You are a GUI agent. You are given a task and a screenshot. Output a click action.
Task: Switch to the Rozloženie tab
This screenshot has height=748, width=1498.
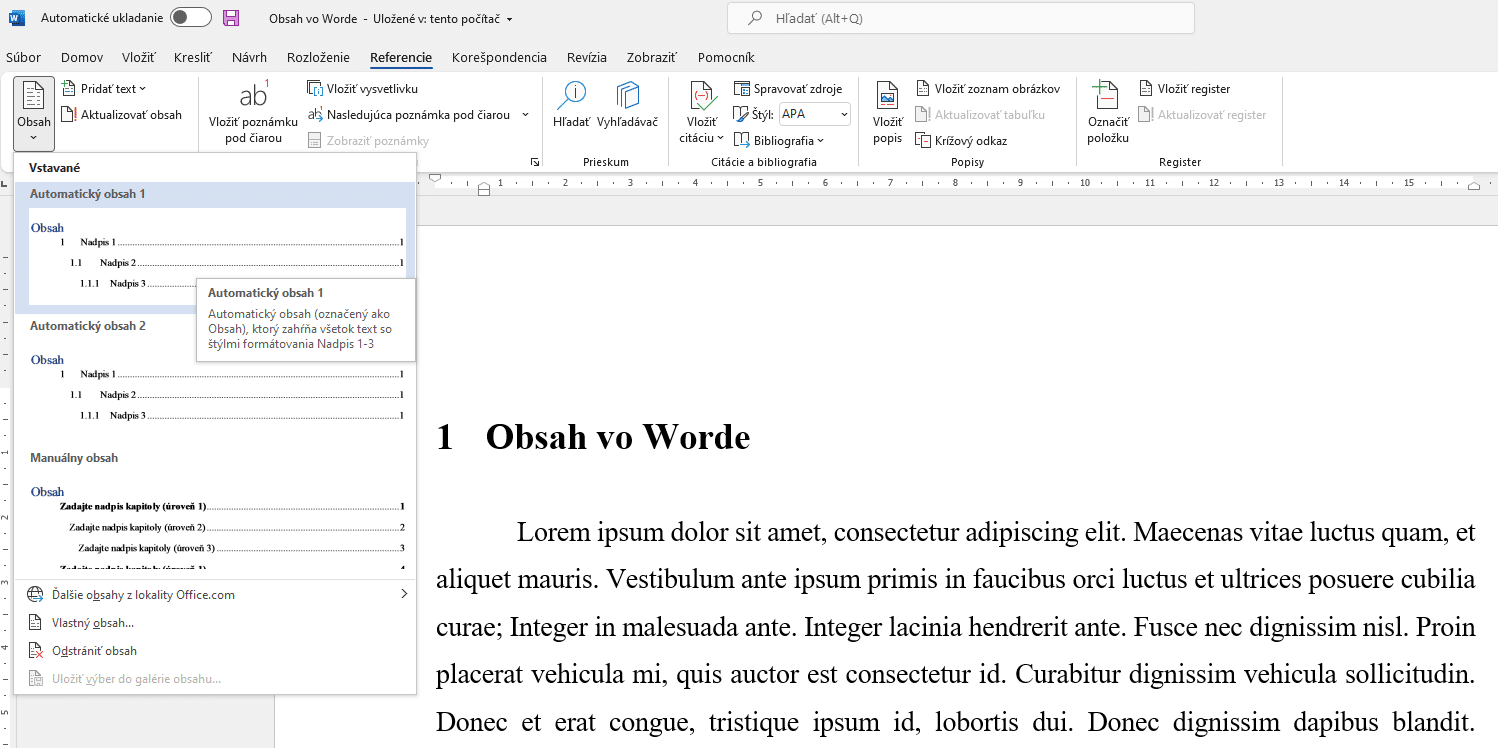point(318,57)
